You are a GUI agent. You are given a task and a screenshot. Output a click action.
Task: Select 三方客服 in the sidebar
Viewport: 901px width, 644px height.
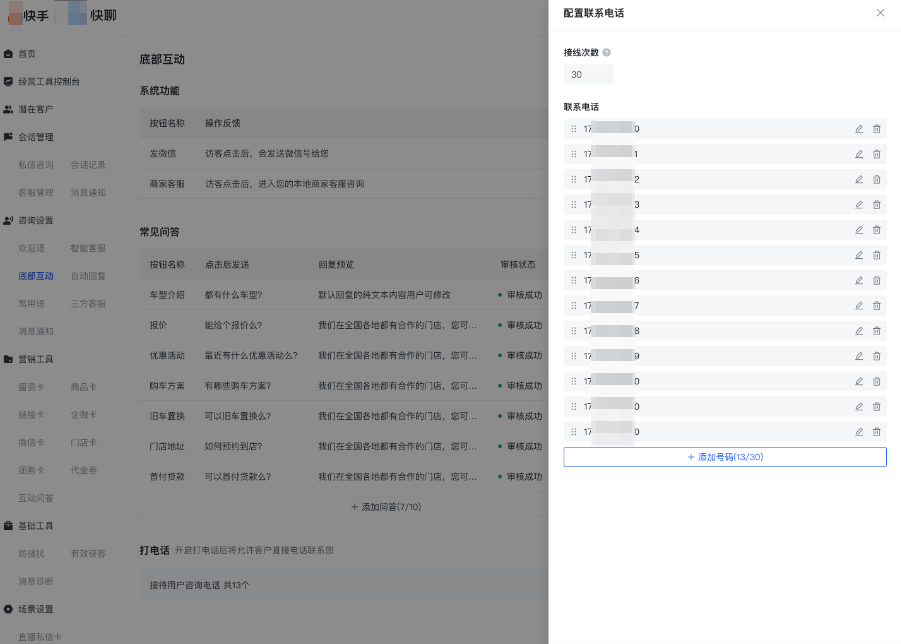(88, 303)
